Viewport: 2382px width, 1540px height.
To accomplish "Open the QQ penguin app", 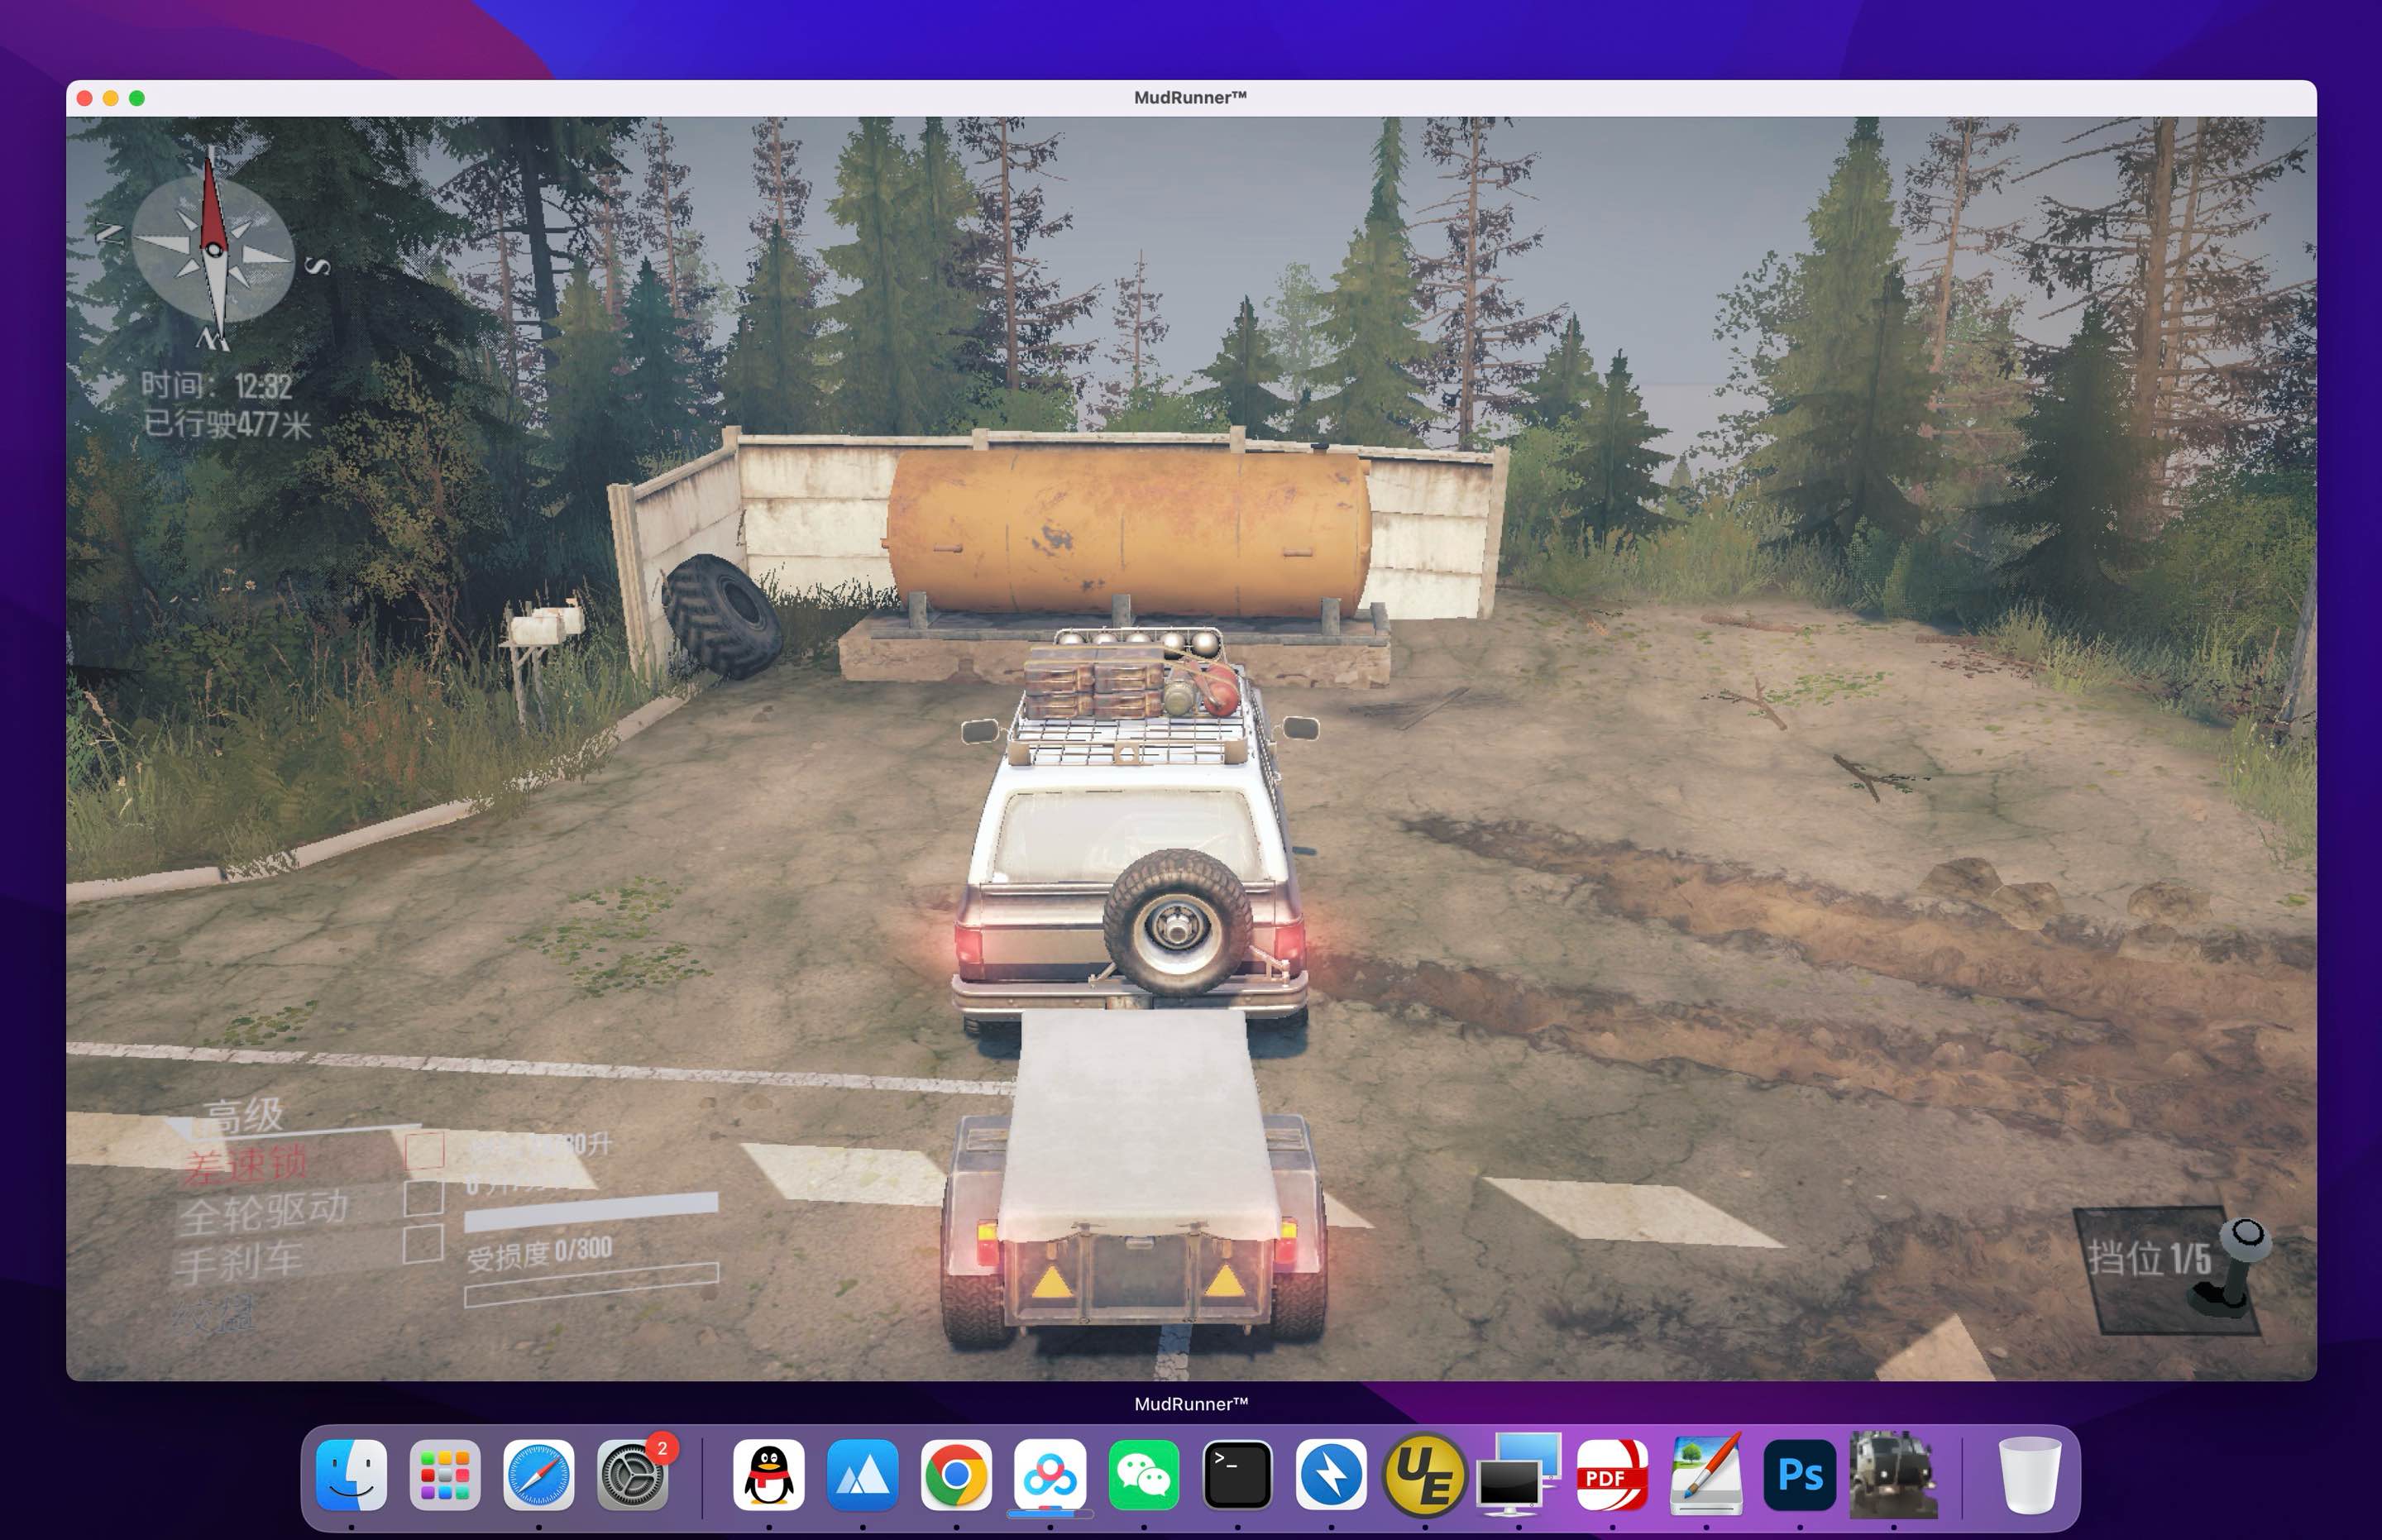I will tap(768, 1475).
